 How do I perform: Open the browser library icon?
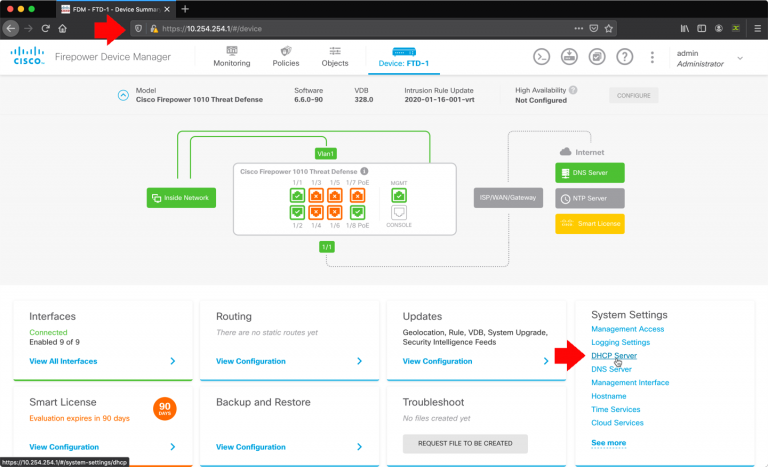[x=685, y=28]
